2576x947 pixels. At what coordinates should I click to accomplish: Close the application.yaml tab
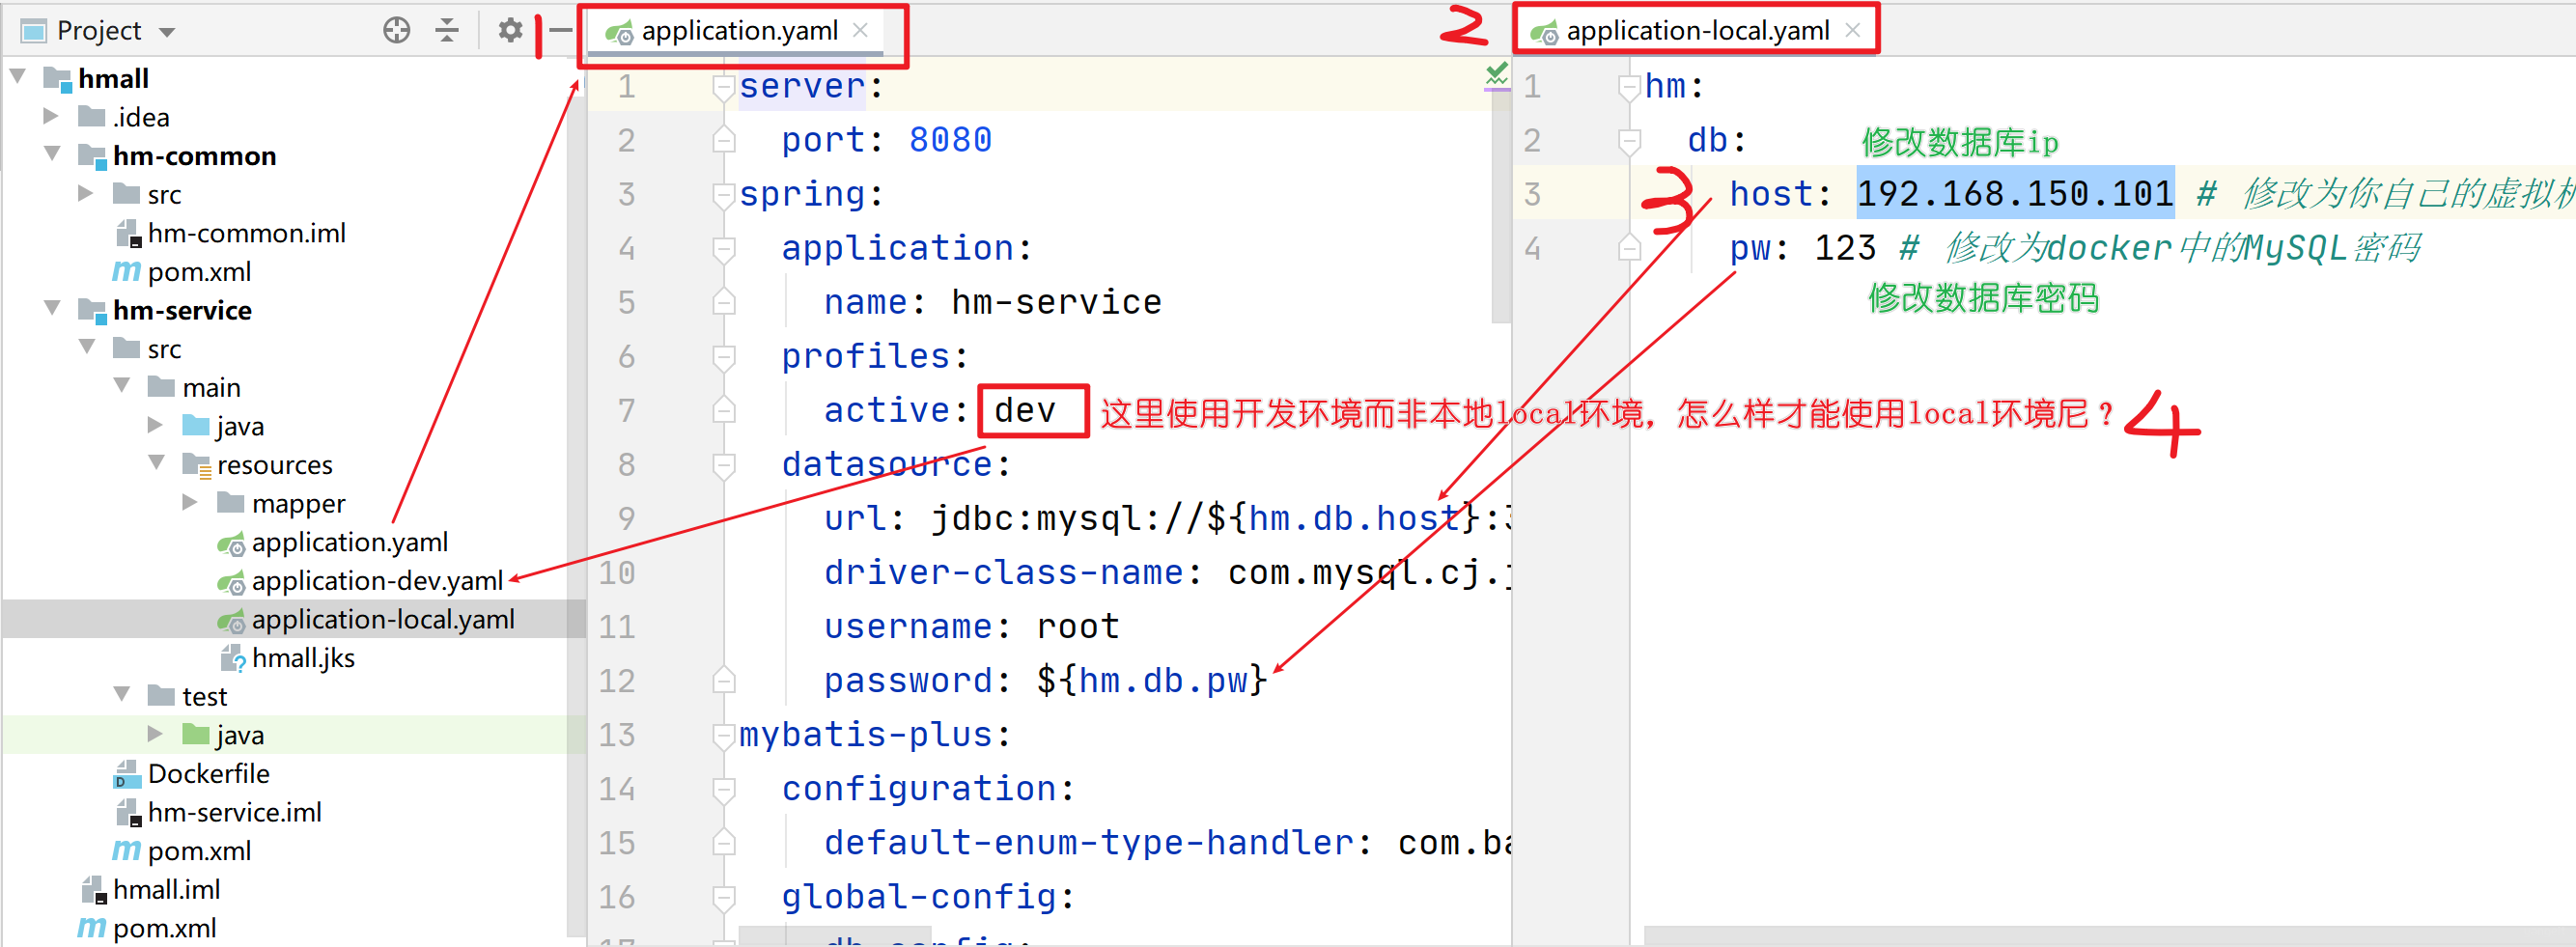pos(860,30)
